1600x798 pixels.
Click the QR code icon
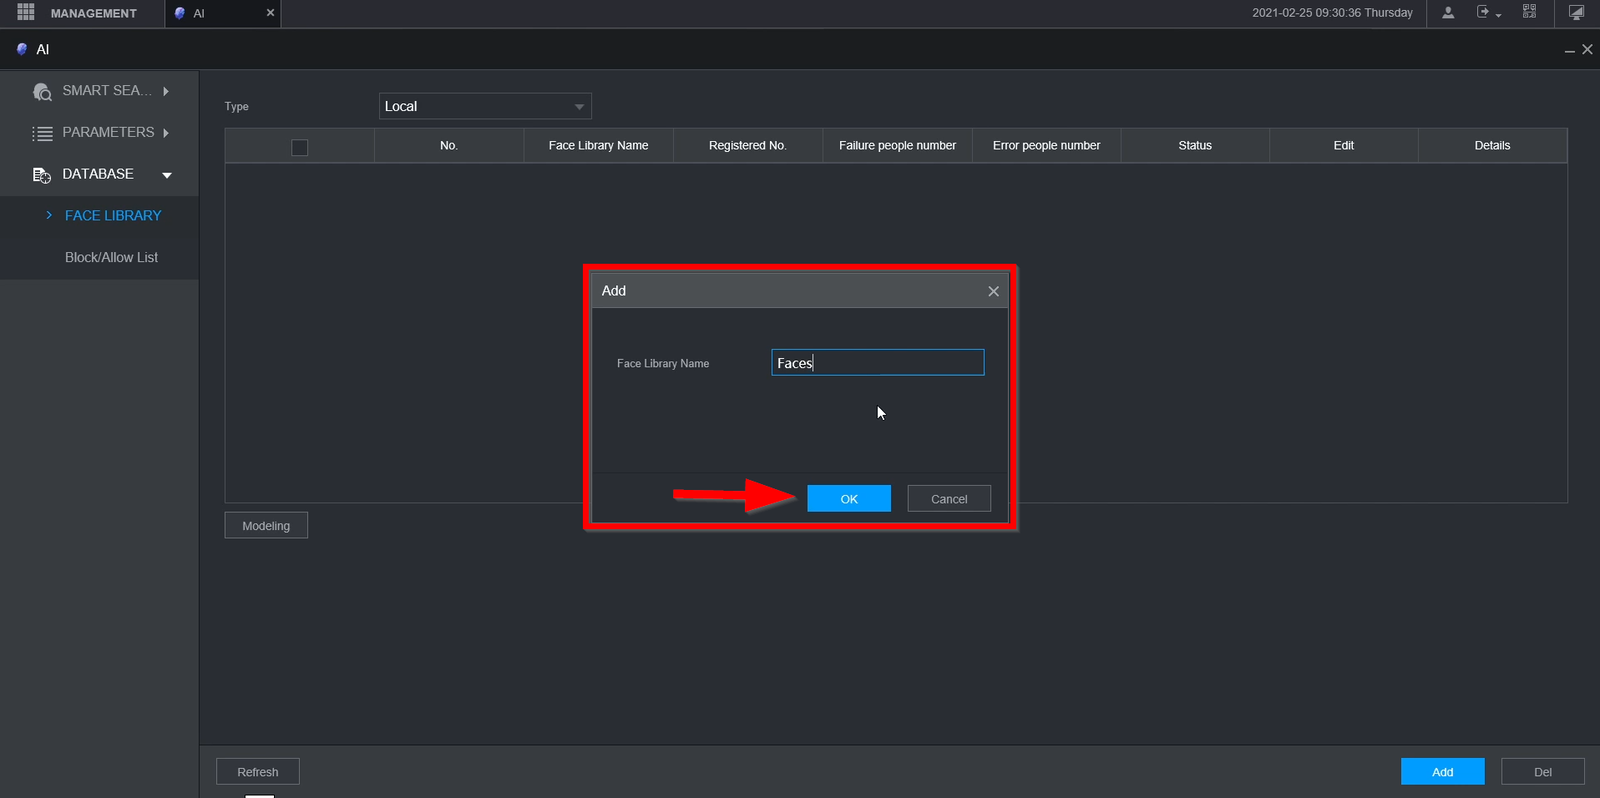(x=1529, y=12)
